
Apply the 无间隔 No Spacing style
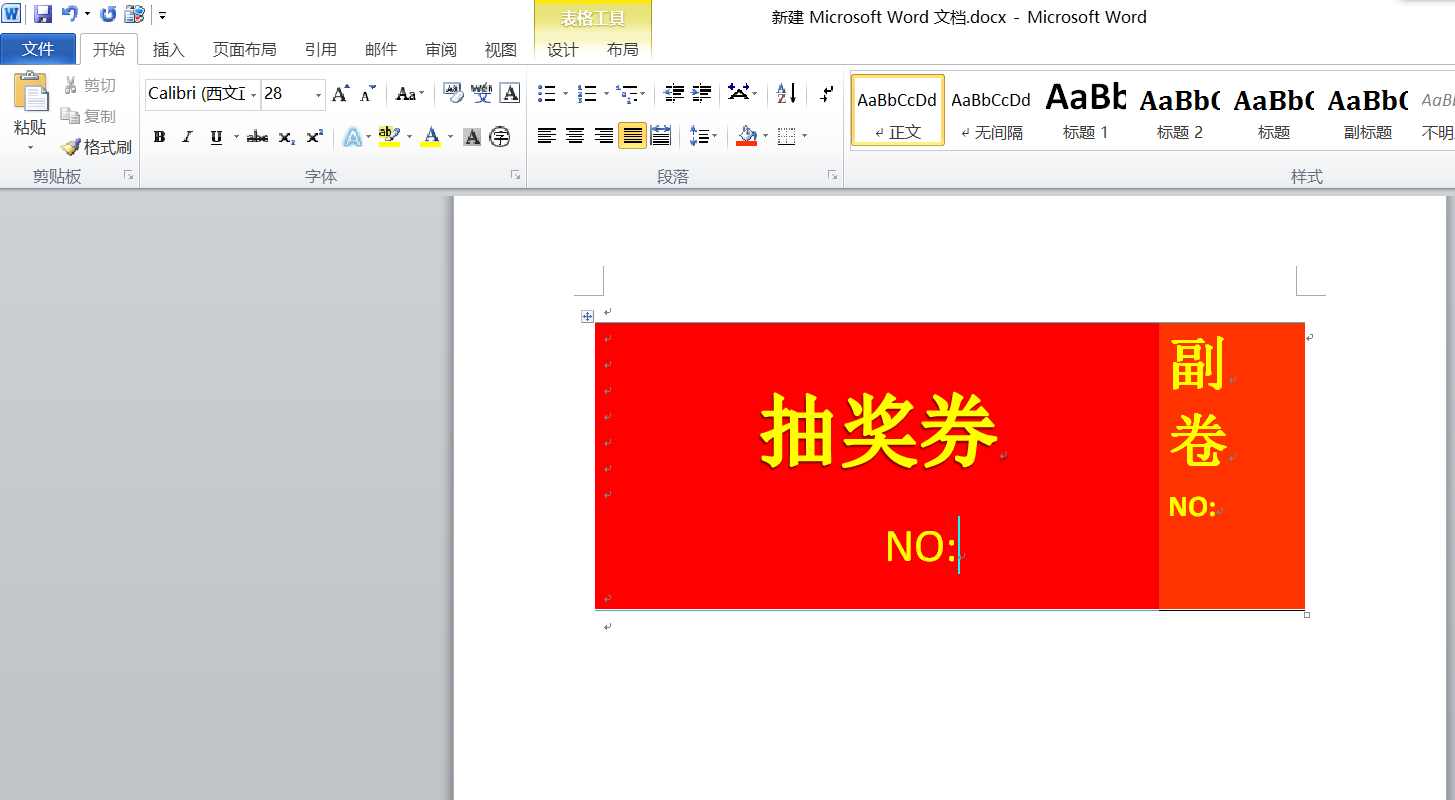click(x=991, y=110)
